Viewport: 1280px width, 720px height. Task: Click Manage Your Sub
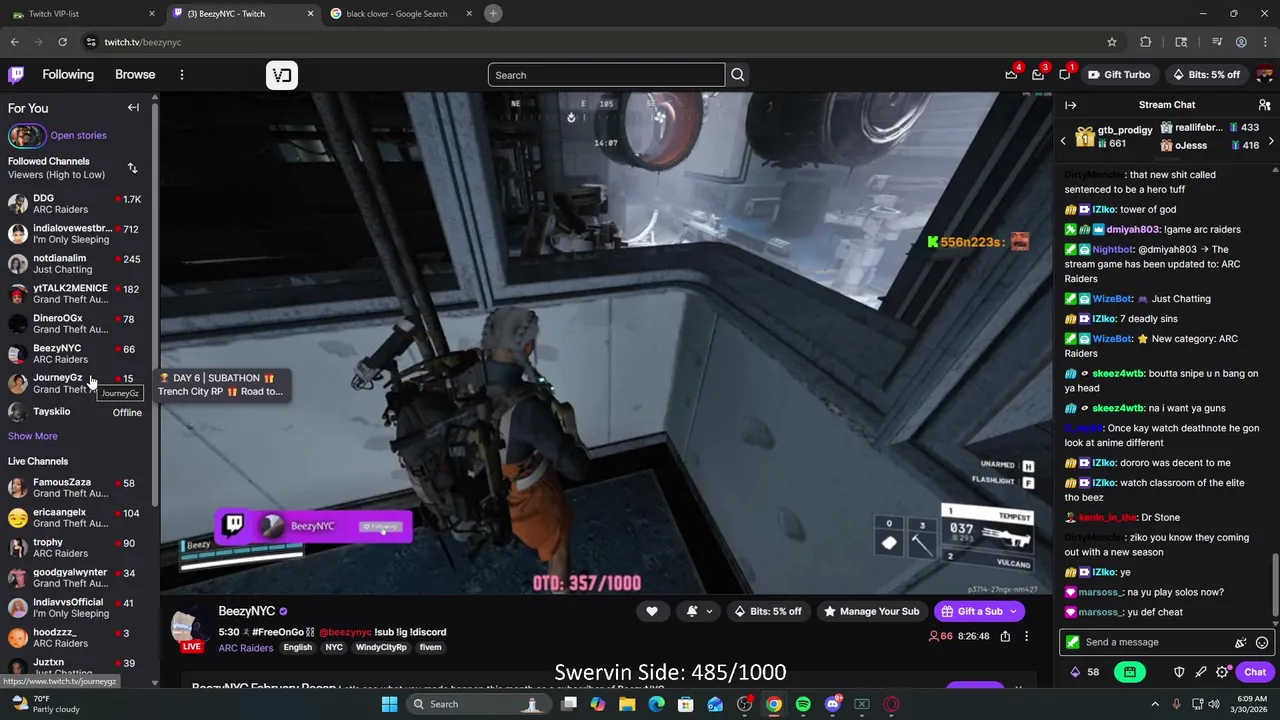(x=871, y=611)
